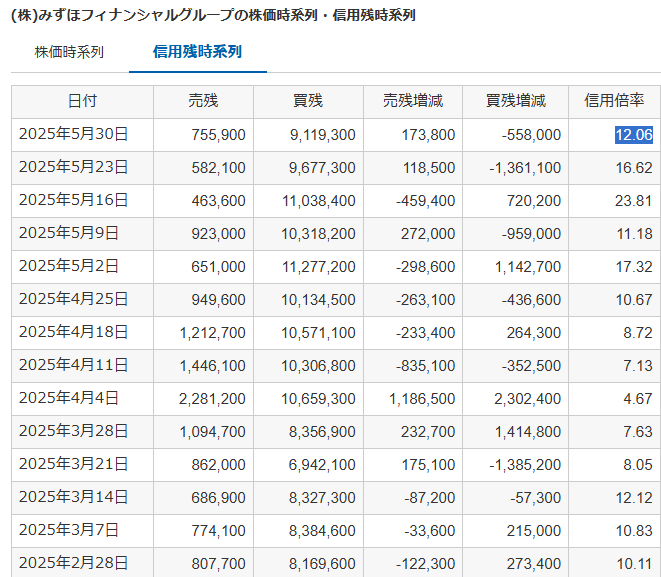The image size is (661, 577).
Task: Click the 売残増減 column header
Action: [x=412, y=101]
